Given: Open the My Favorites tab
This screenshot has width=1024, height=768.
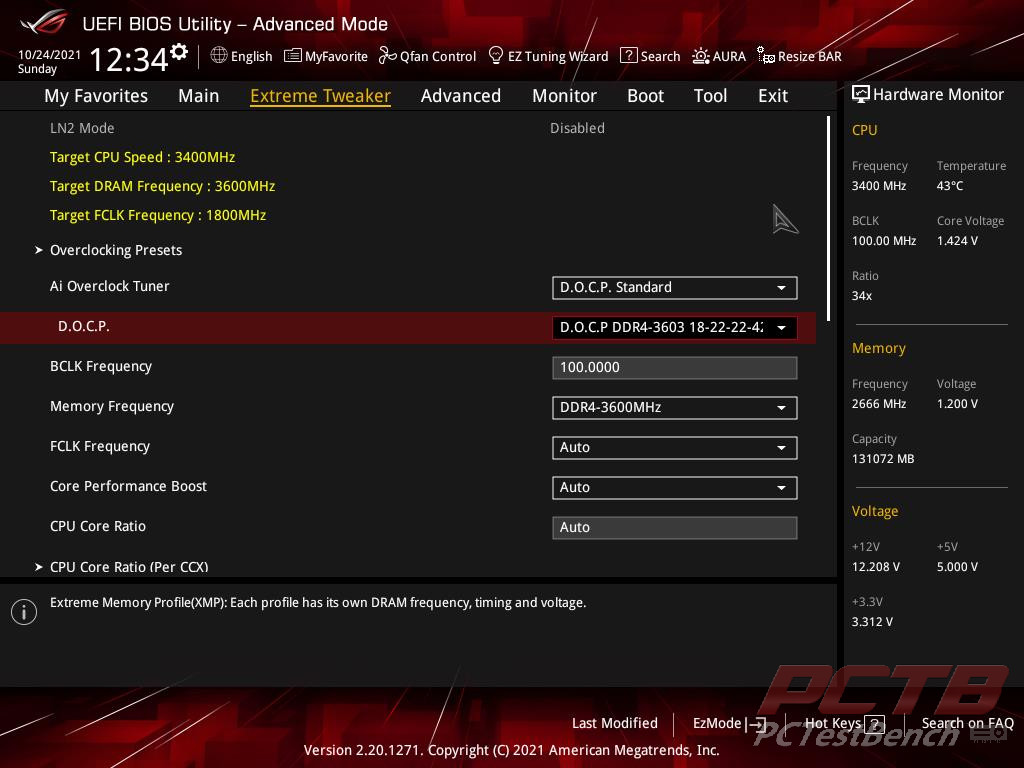Looking at the screenshot, I should (x=96, y=96).
